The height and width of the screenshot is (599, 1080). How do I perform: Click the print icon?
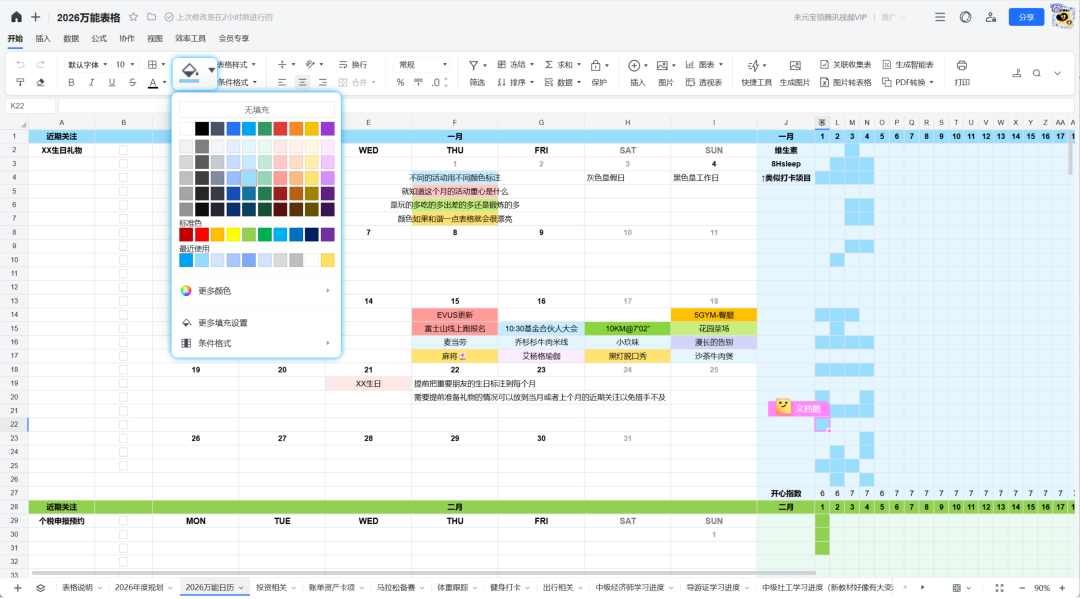point(961,65)
